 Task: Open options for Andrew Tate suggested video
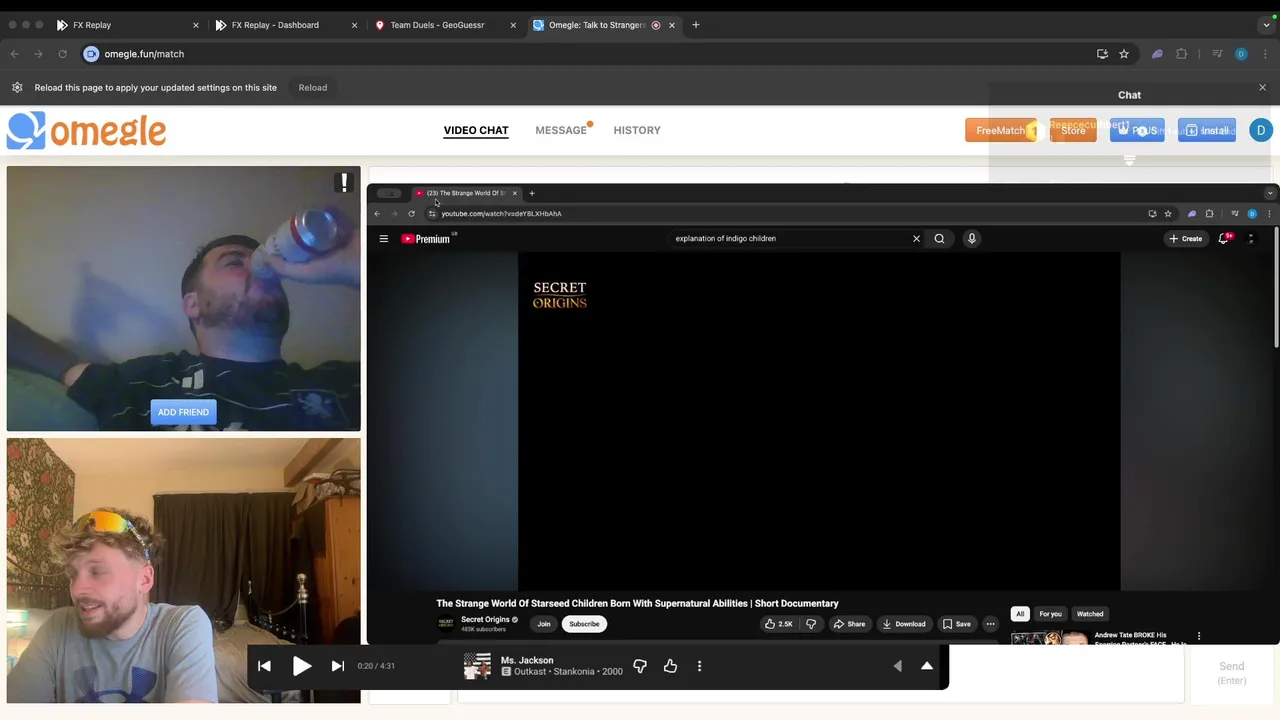(1199, 636)
